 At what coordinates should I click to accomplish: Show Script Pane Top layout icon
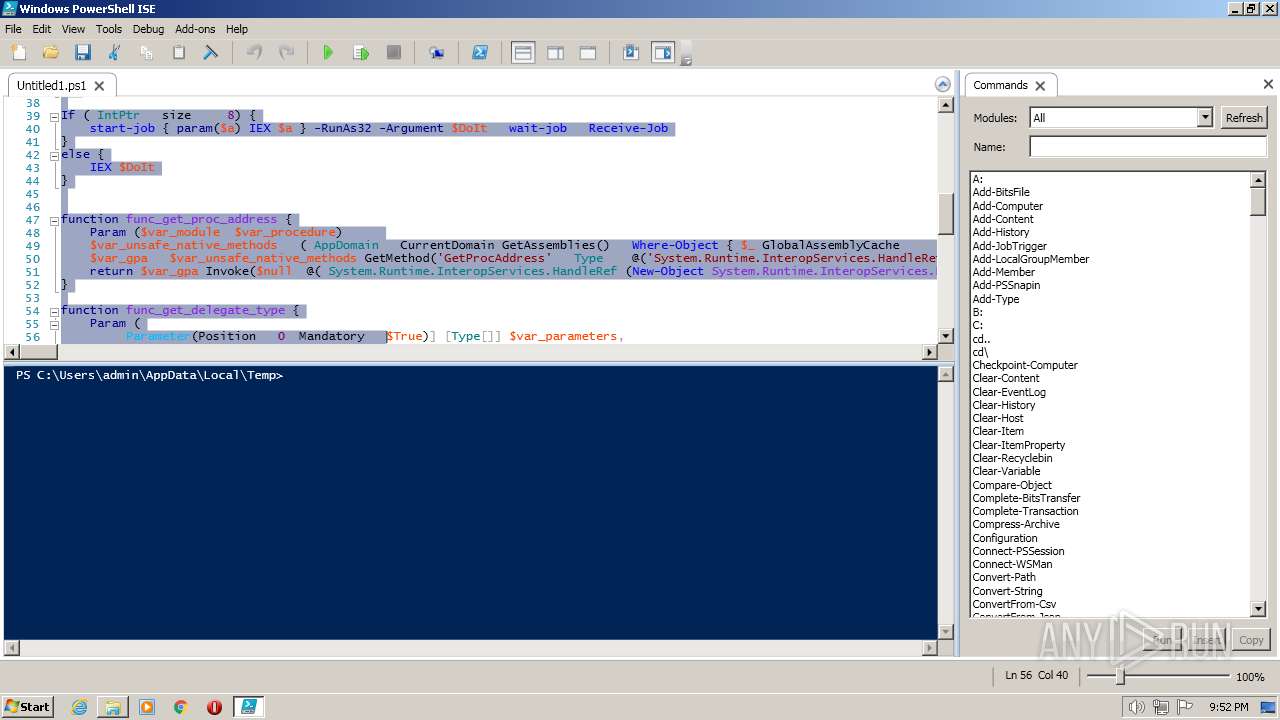tap(523, 52)
